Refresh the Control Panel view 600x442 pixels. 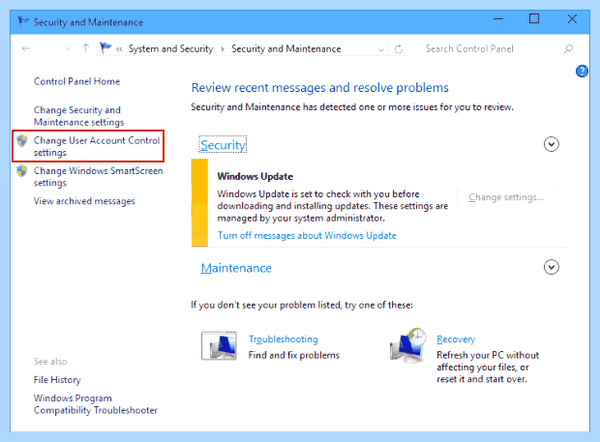[398, 49]
